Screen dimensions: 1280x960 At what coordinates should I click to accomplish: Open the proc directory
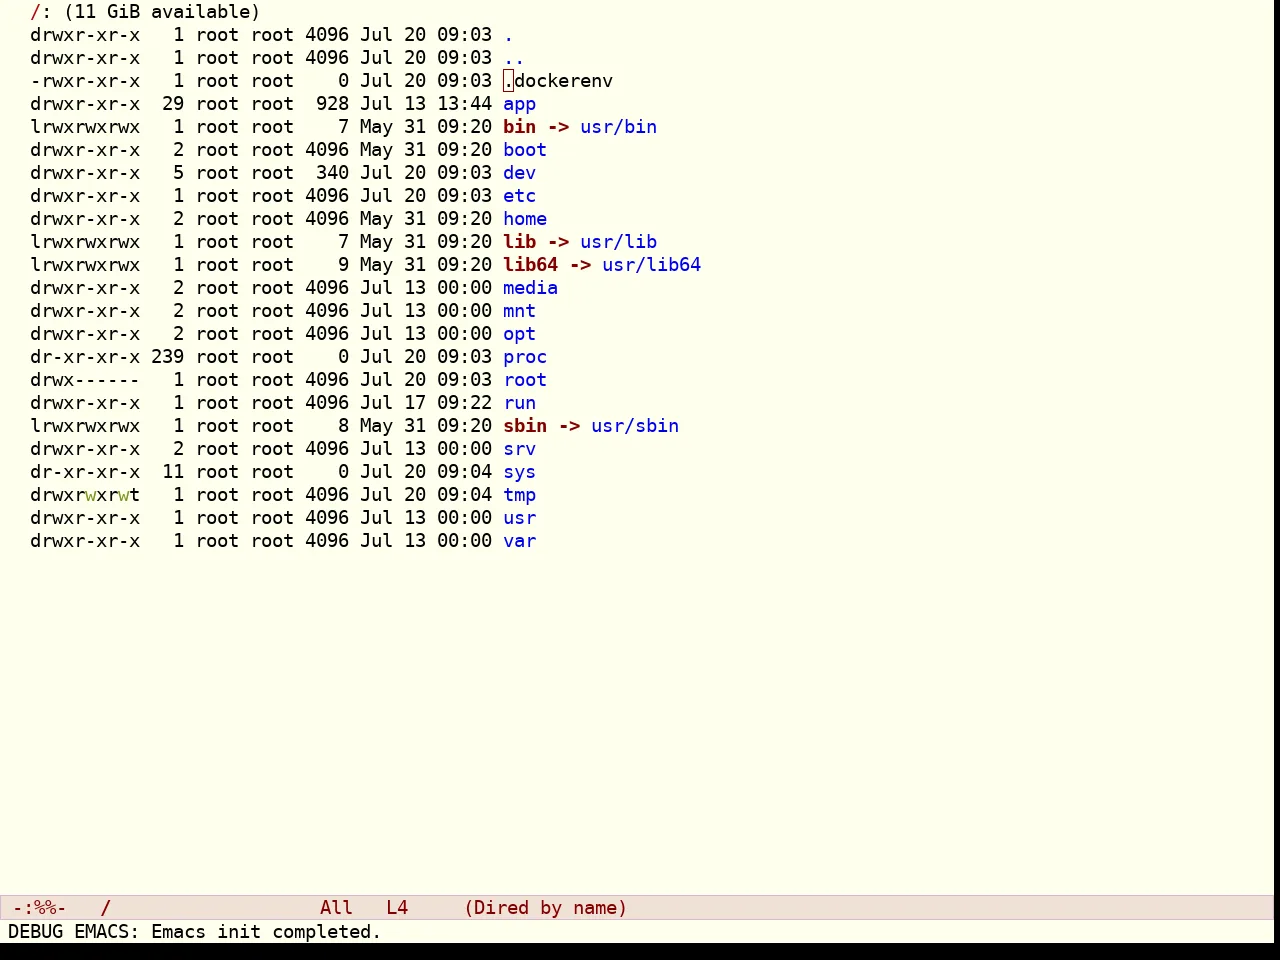[525, 357]
